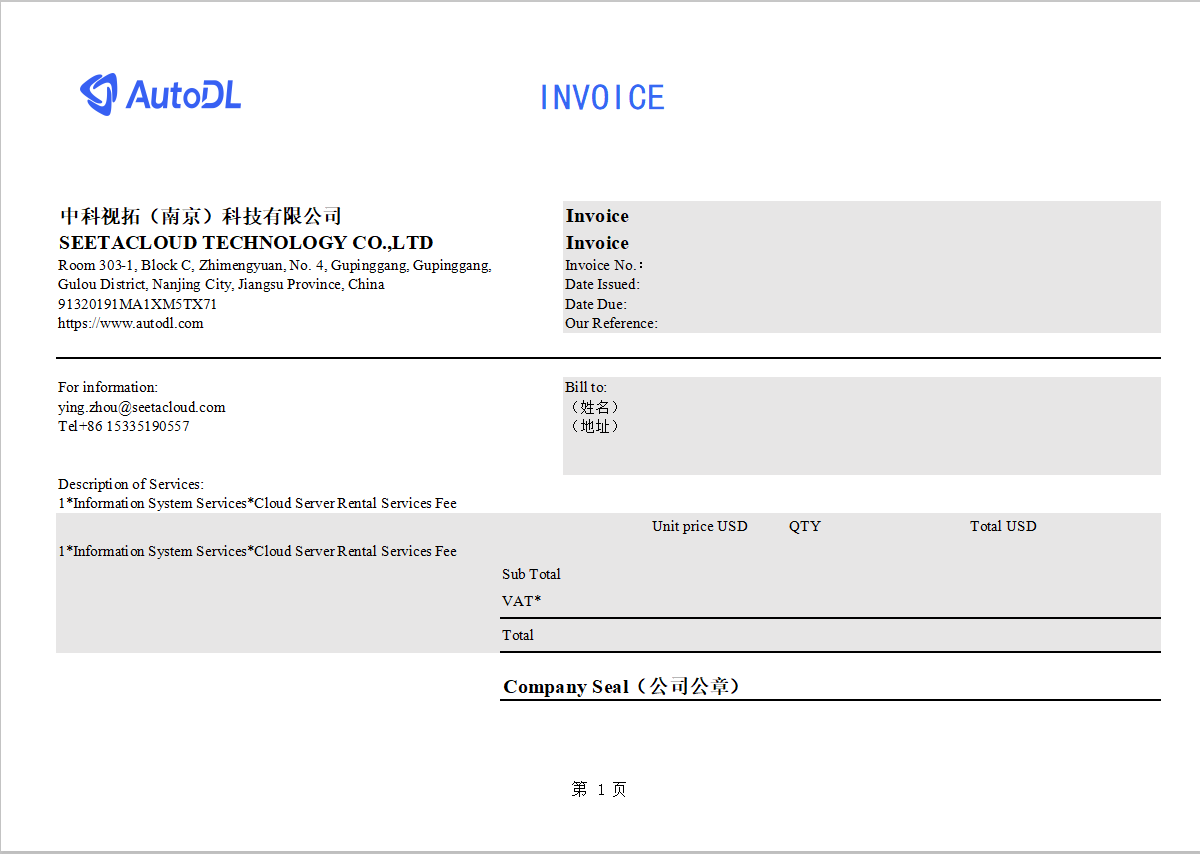The height and width of the screenshot is (854, 1200).
Task: Click the For information label
Action: [108, 387]
